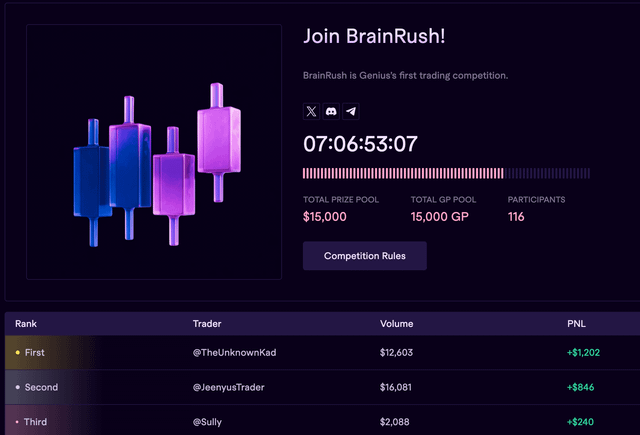The image size is (640, 435).
Task: Open trader @JeenyusTrader profile
Action: point(228,387)
